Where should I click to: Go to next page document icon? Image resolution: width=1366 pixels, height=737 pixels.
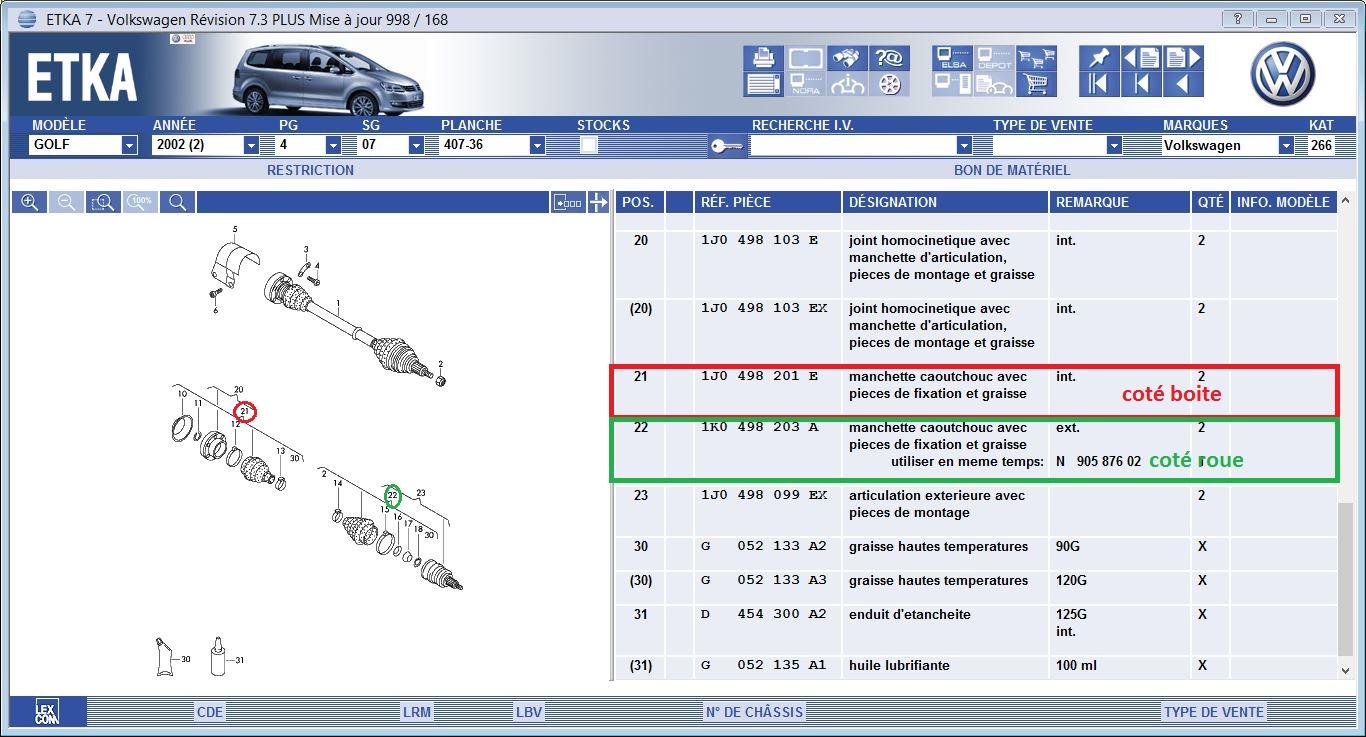coord(1183,57)
